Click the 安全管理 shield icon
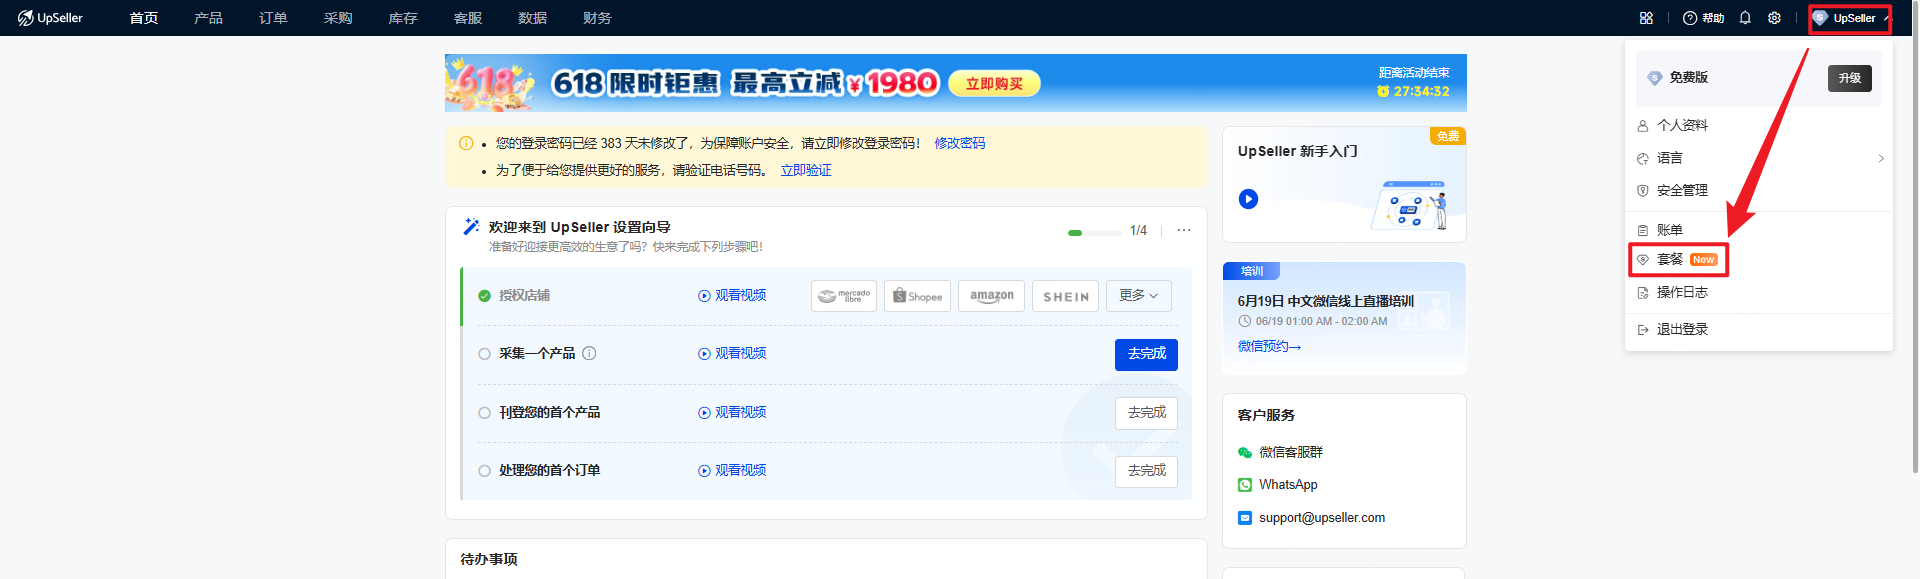Screen dimensions: 1920x579 point(1642,190)
